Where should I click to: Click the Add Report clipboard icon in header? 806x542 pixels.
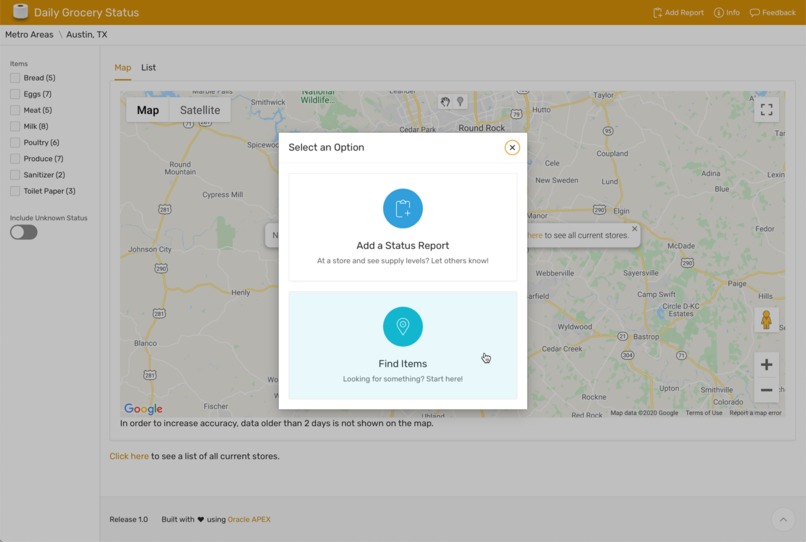tap(657, 12)
